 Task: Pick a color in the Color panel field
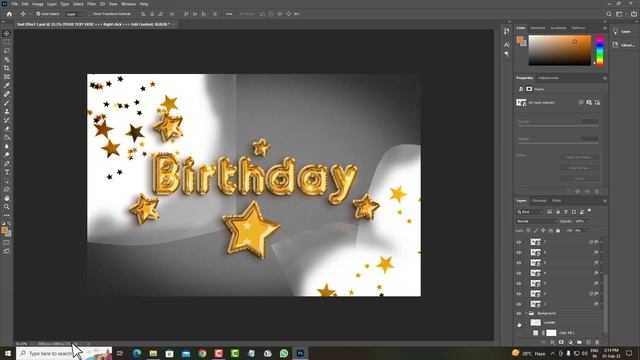[560, 50]
